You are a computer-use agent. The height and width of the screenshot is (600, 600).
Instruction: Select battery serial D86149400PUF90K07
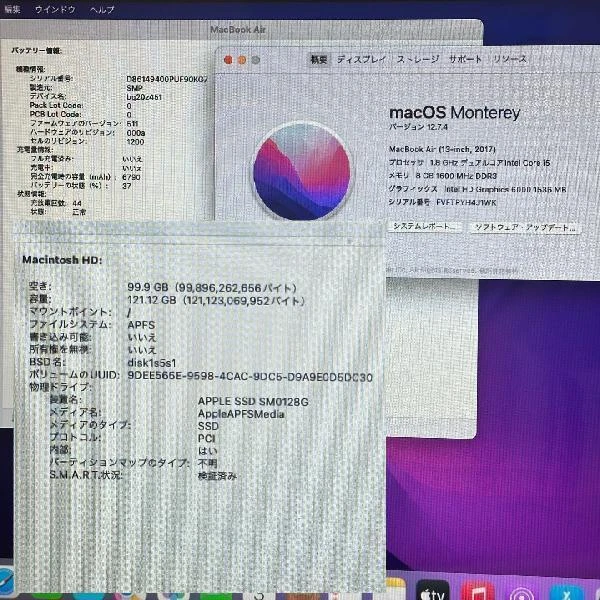click(x=167, y=79)
